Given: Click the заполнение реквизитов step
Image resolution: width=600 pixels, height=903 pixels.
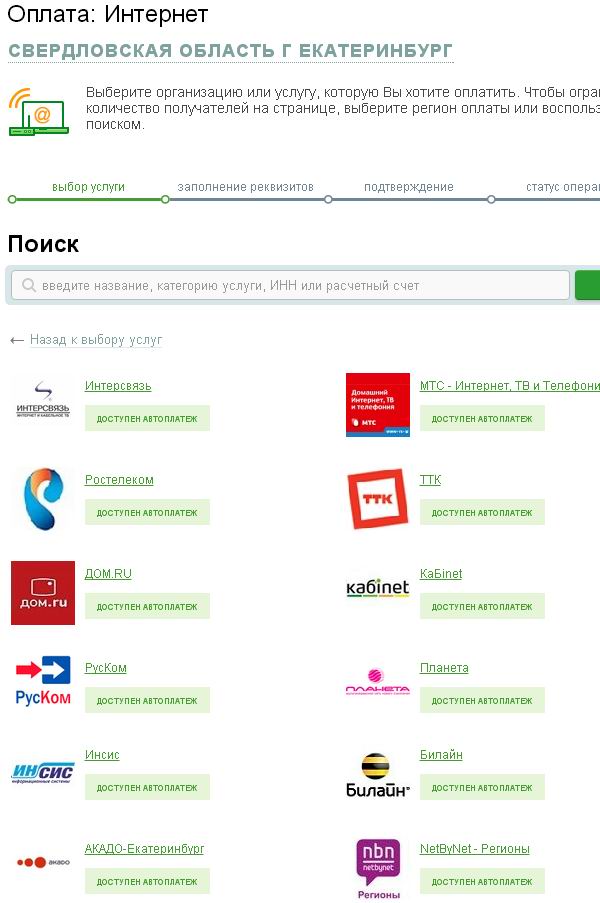Looking at the screenshot, I should point(245,187).
